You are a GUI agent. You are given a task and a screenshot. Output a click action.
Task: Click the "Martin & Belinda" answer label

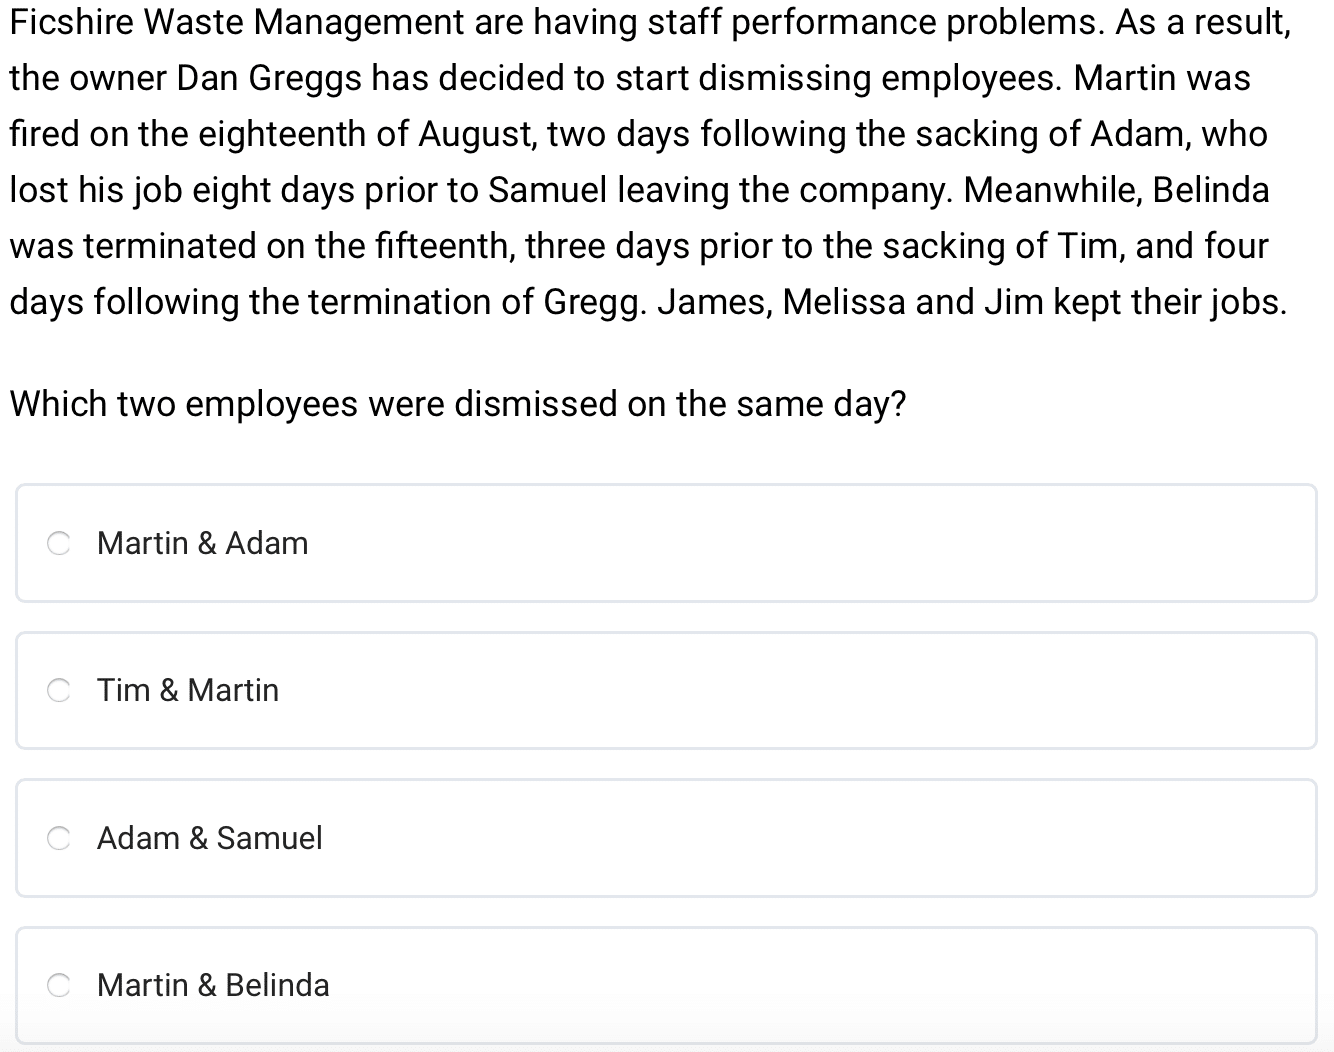tap(213, 985)
